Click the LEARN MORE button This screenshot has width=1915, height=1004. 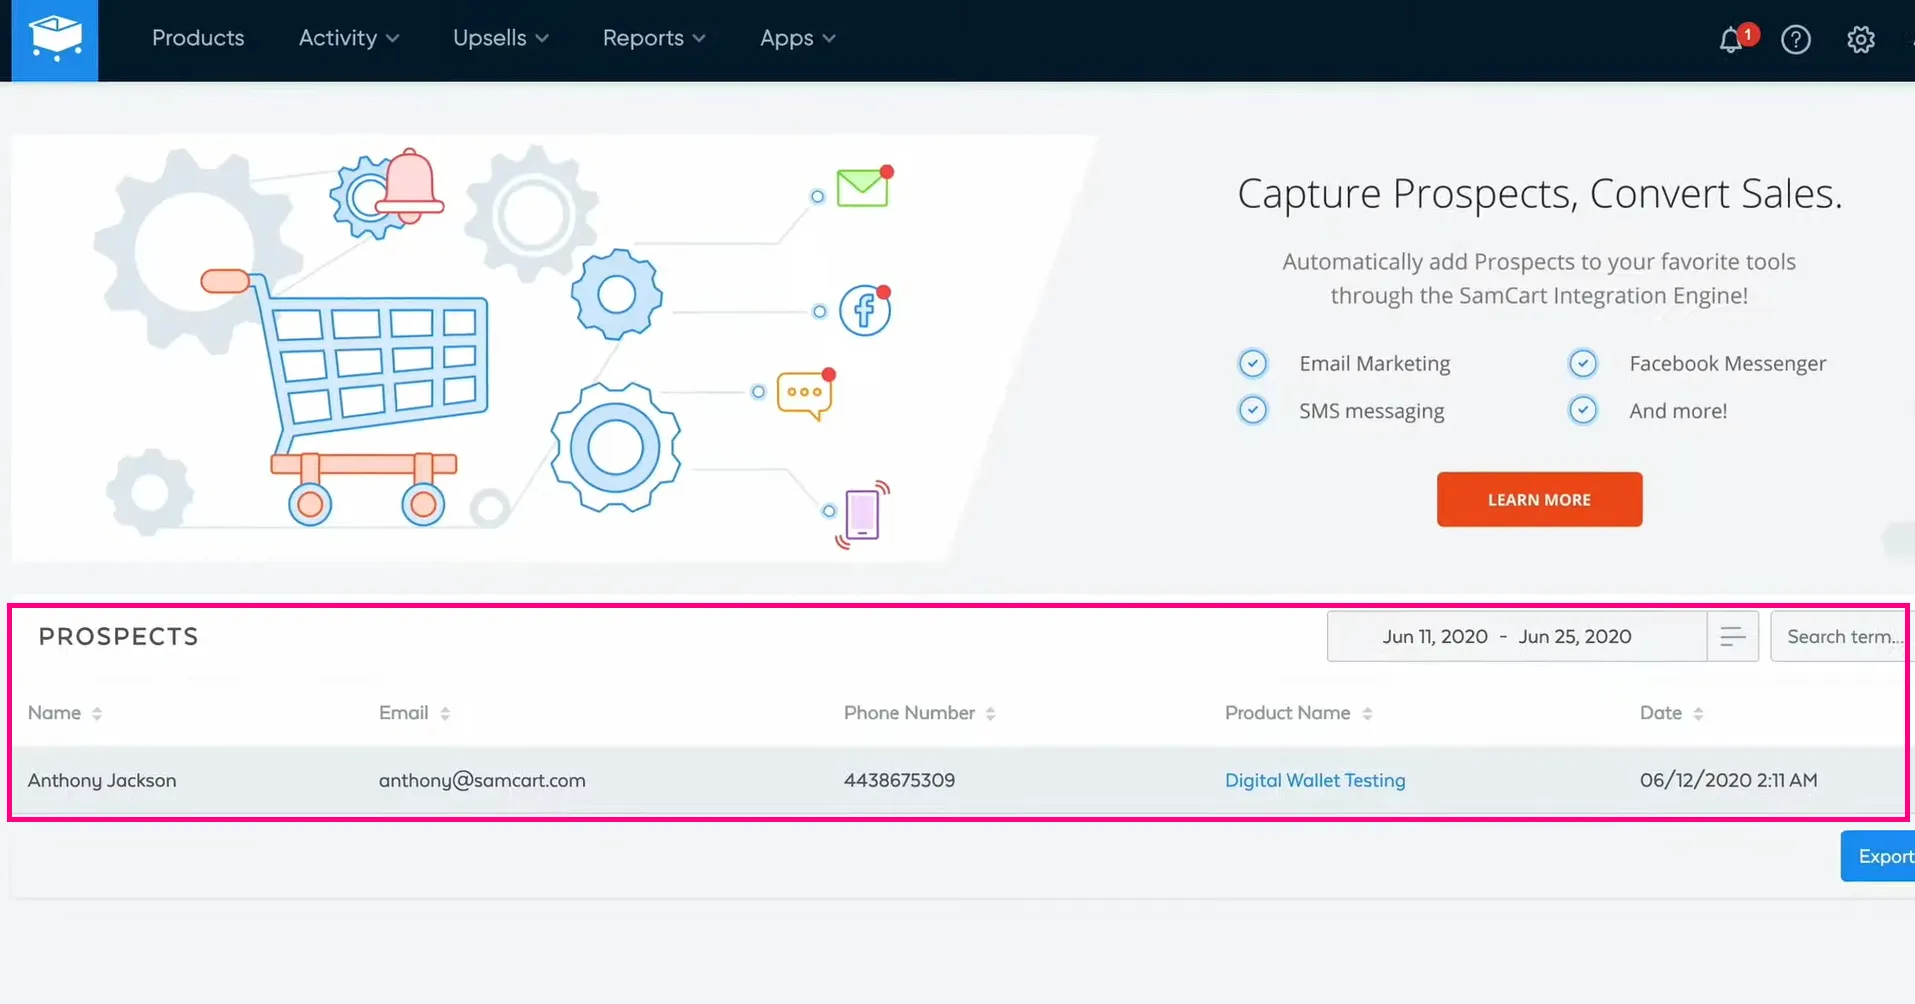(1539, 499)
